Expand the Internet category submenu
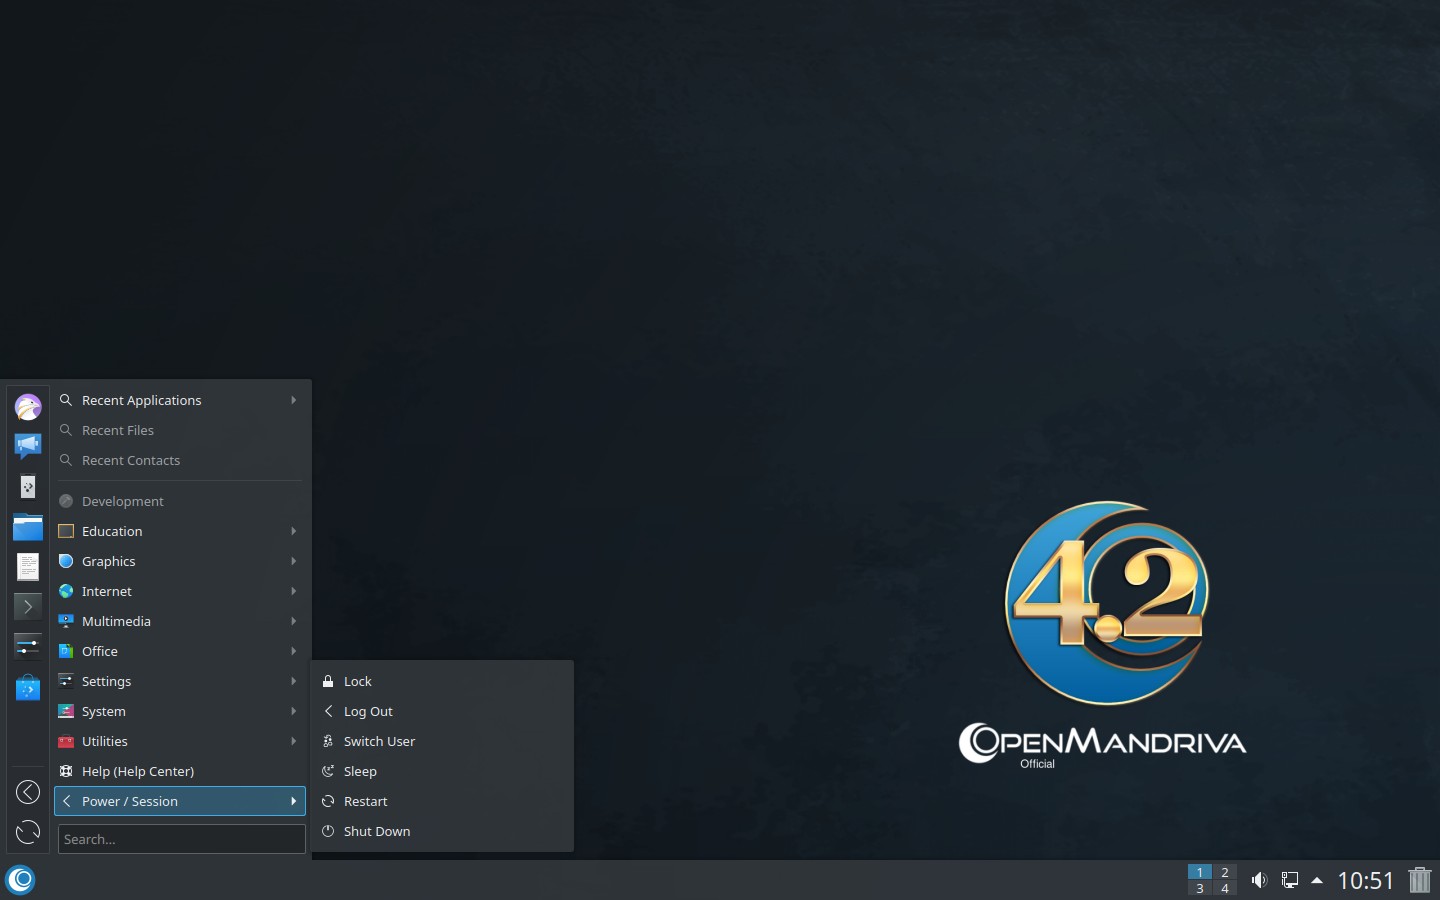Screen dimensions: 1440x900 [180, 591]
